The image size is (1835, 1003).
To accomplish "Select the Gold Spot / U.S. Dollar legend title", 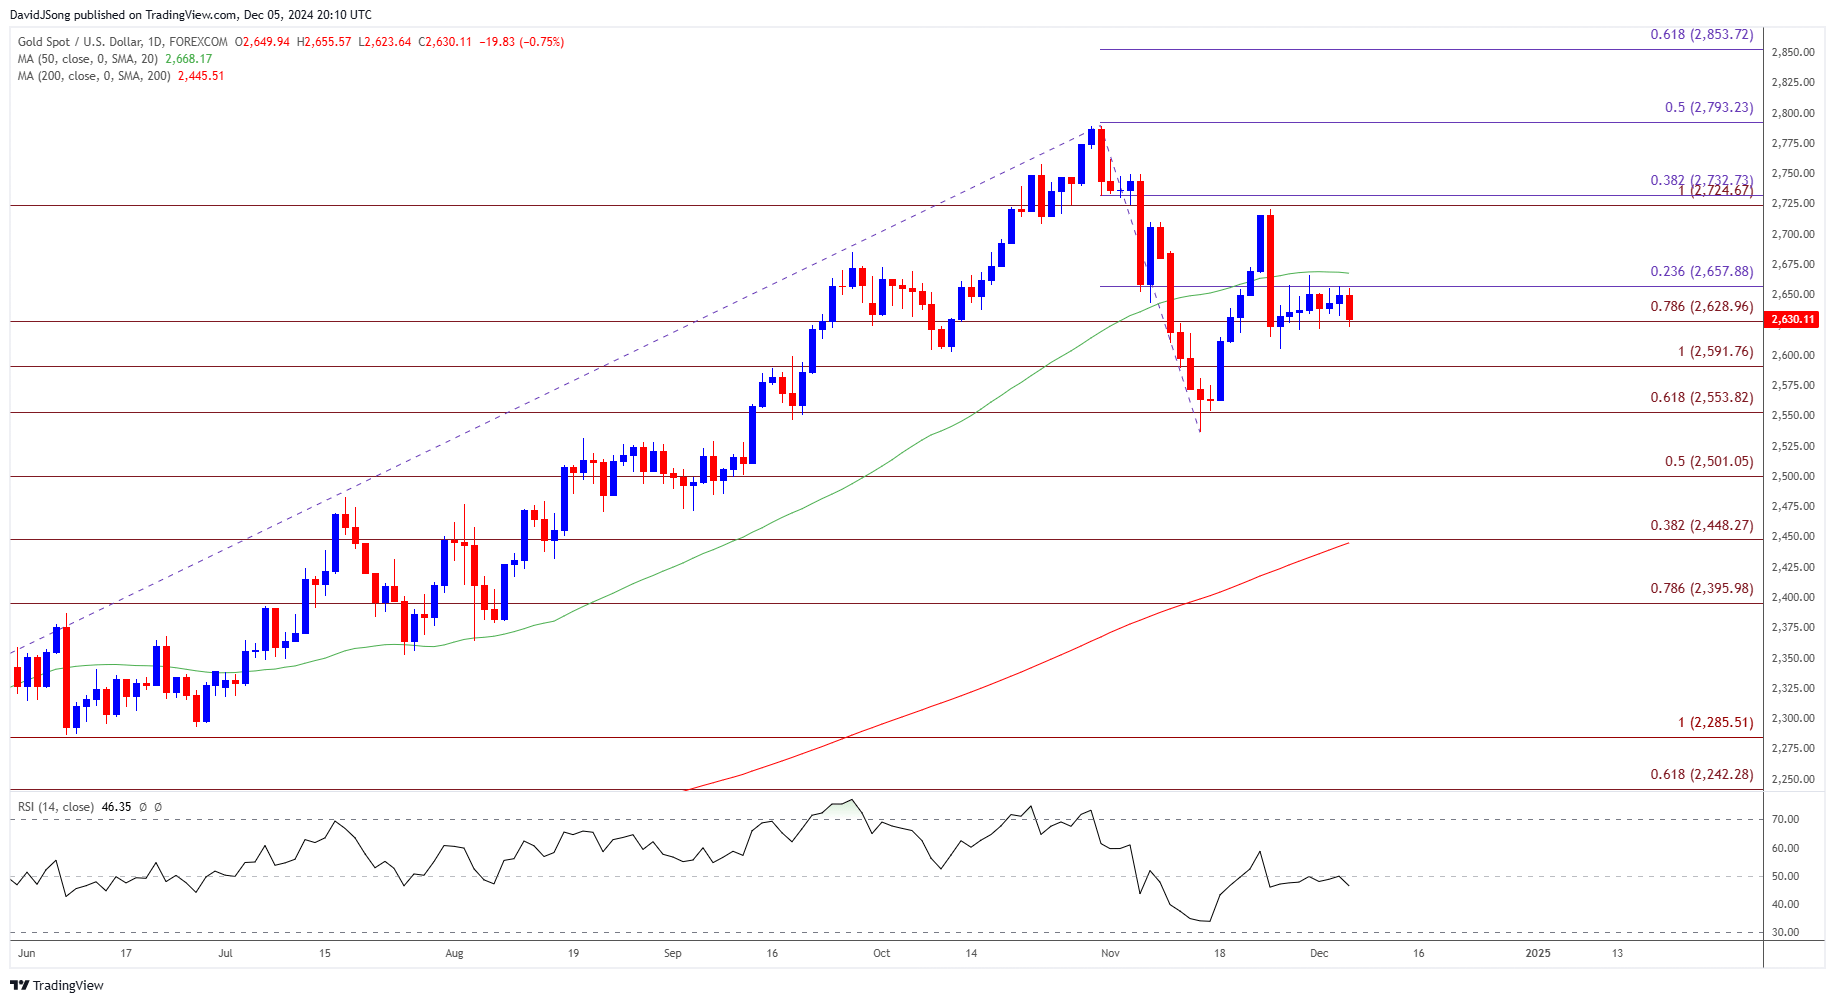I will click(123, 42).
